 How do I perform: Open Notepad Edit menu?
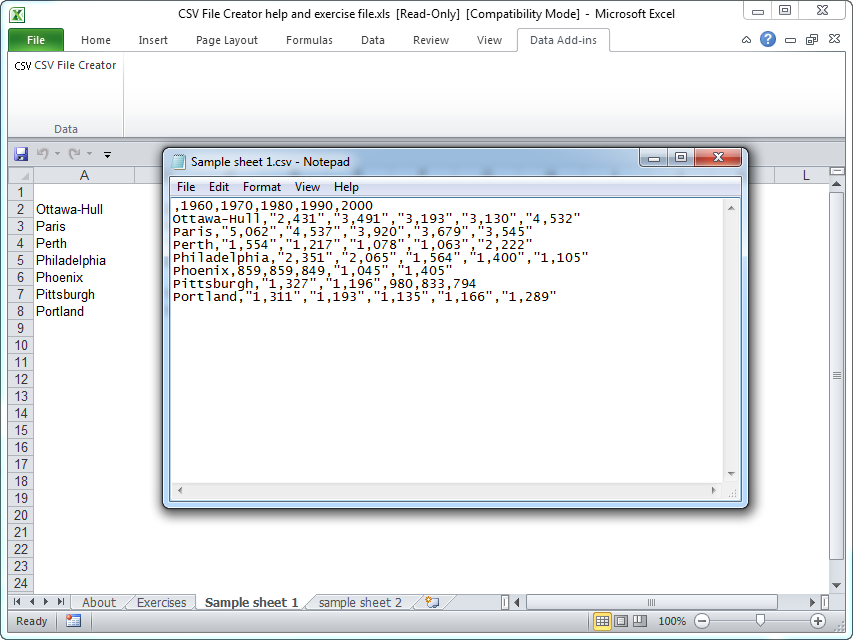coord(219,187)
